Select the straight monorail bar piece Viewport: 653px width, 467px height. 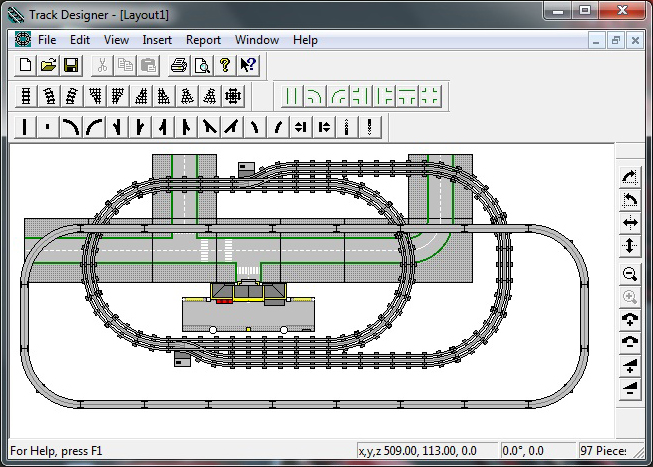click(x=25, y=127)
